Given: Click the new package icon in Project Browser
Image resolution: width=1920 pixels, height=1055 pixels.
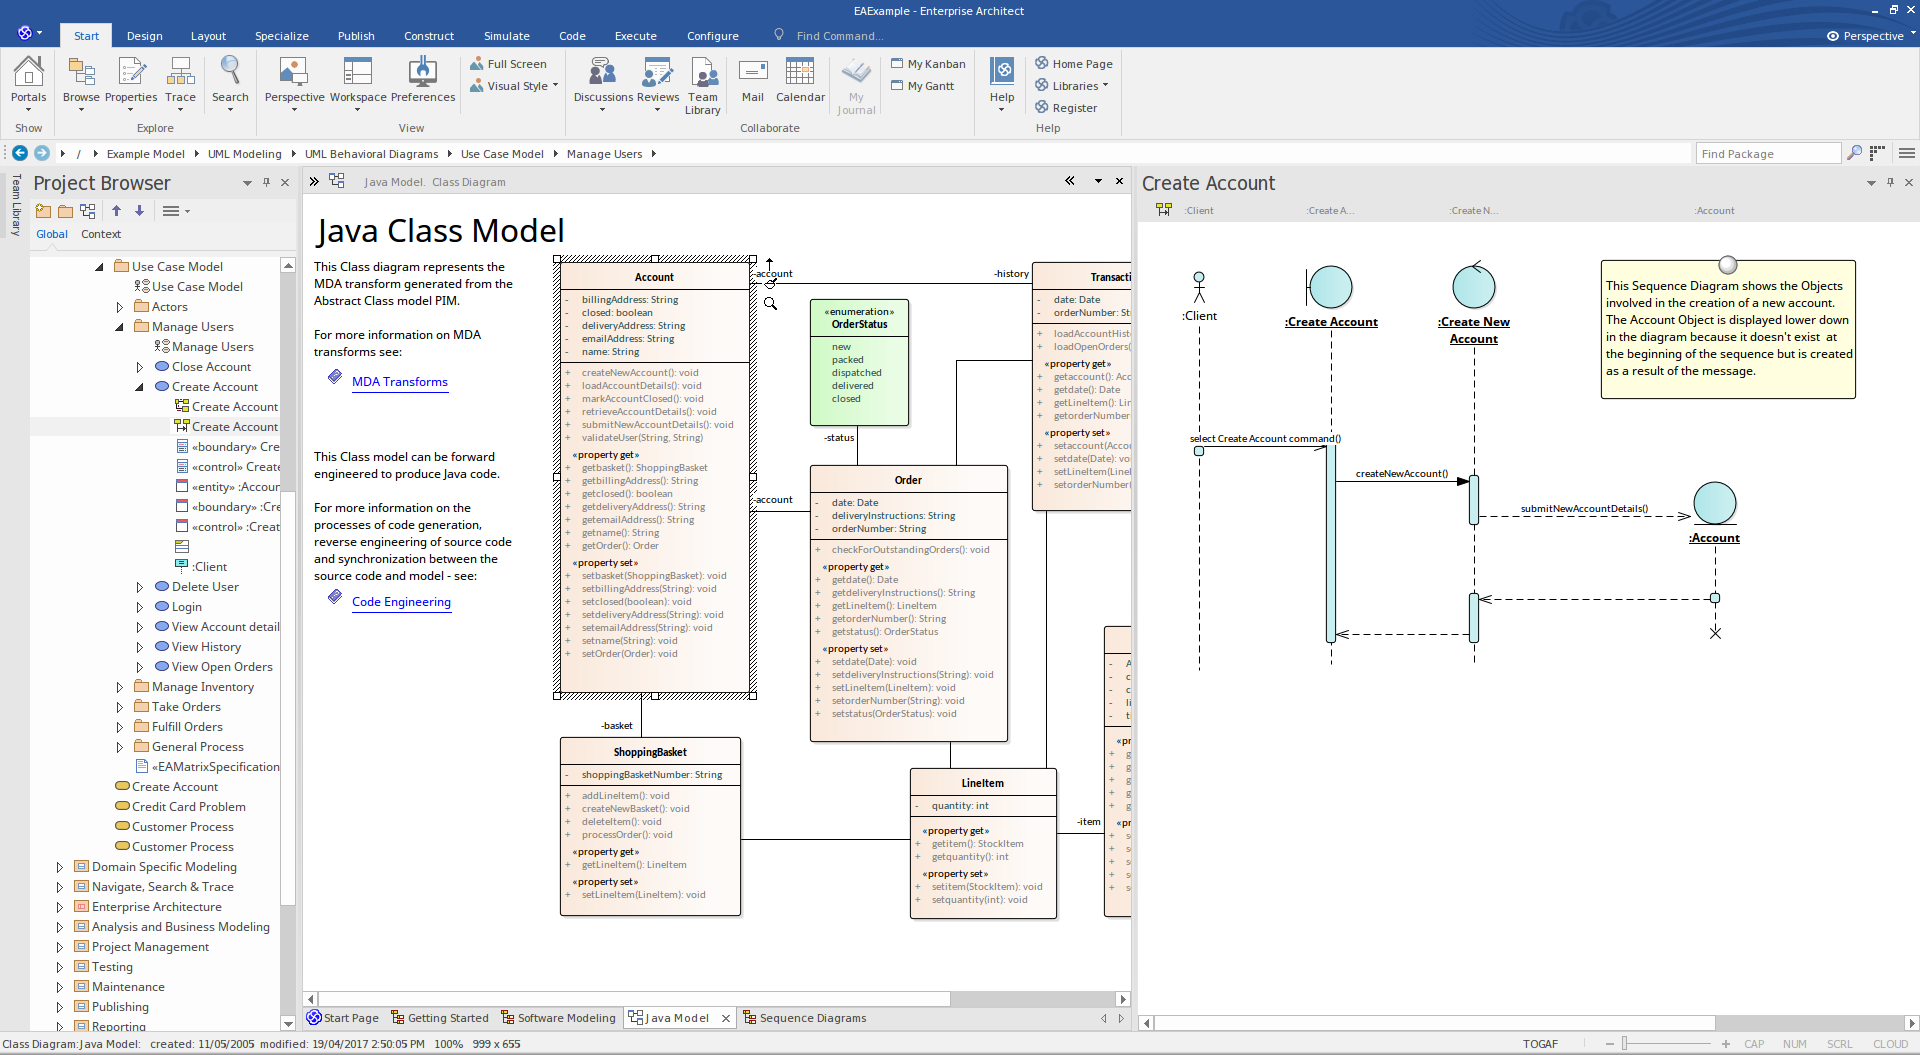Looking at the screenshot, I should (43, 211).
